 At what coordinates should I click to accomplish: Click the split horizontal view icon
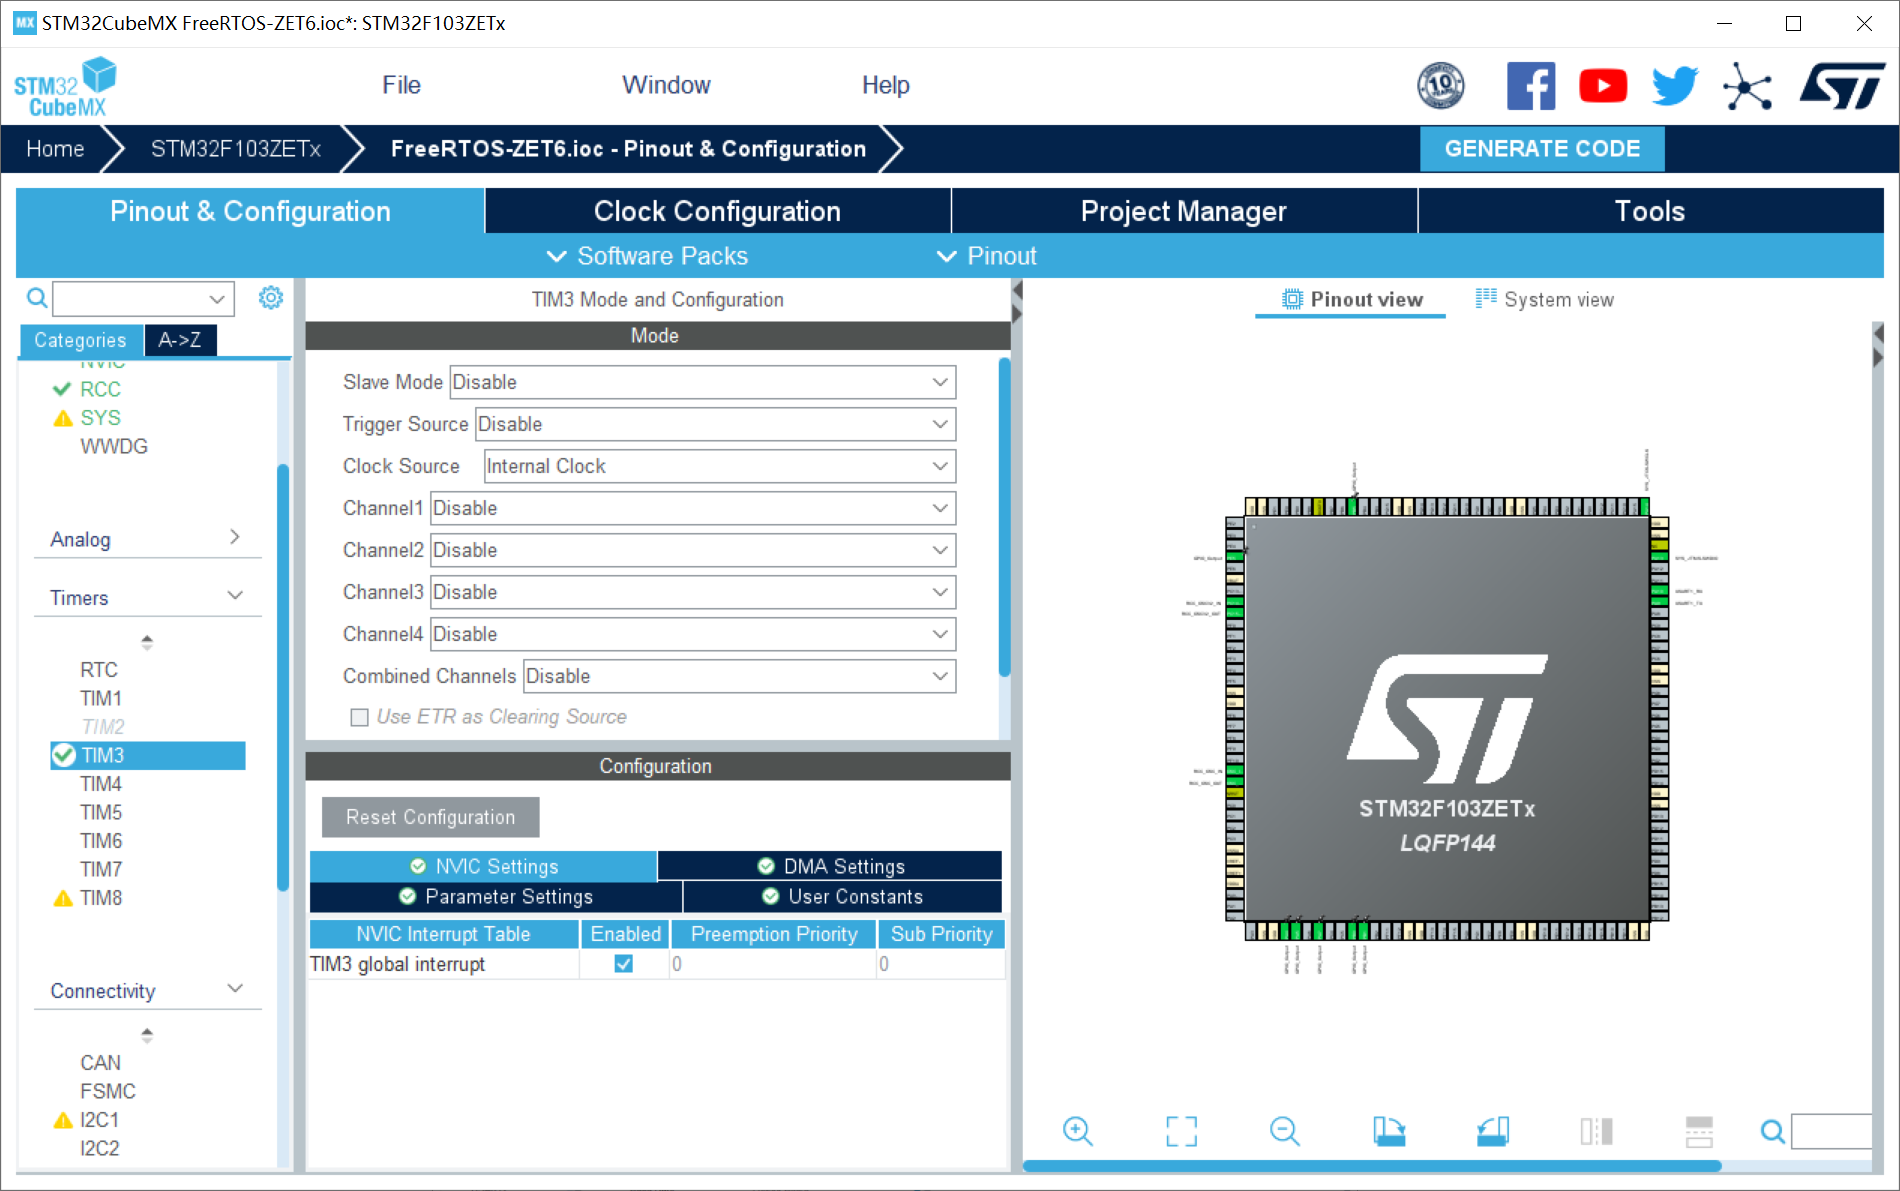1699,1131
